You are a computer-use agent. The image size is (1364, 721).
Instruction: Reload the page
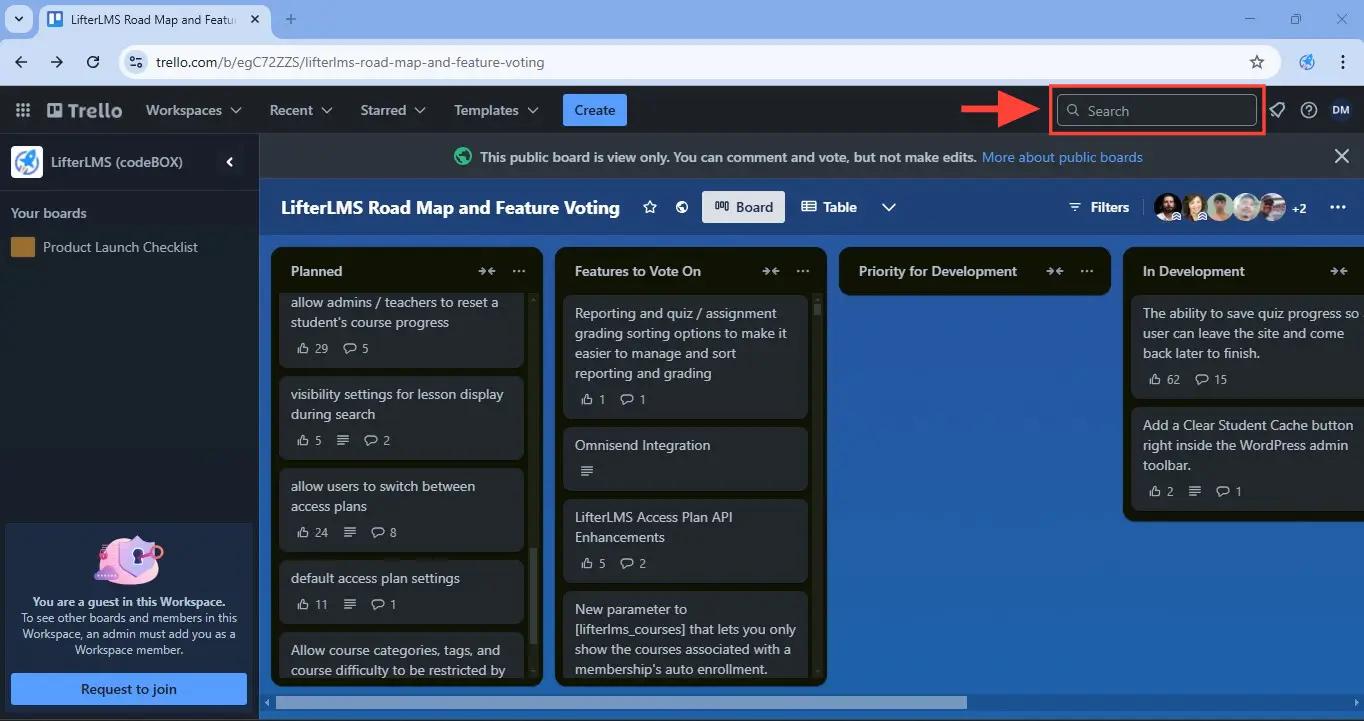point(93,62)
